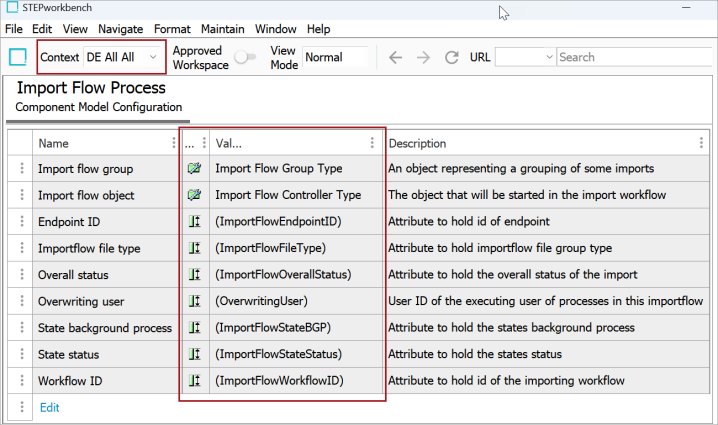Open the Maintain menu

(x=223, y=29)
